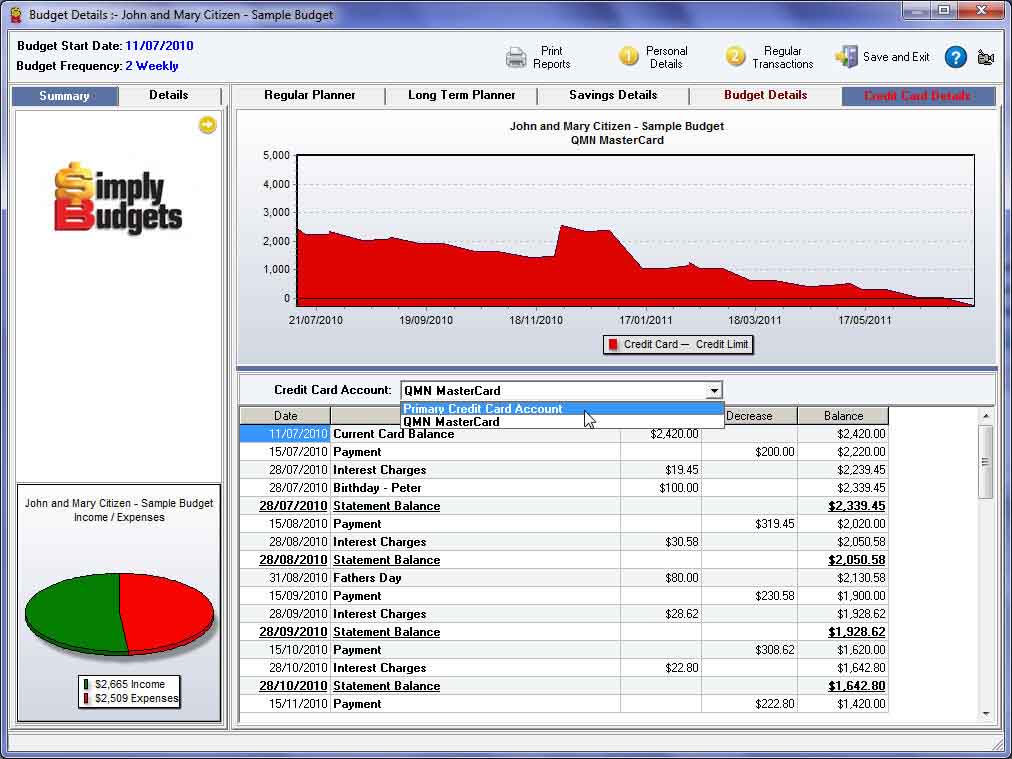
Task: Open the Budget Details tab
Action: click(765, 95)
